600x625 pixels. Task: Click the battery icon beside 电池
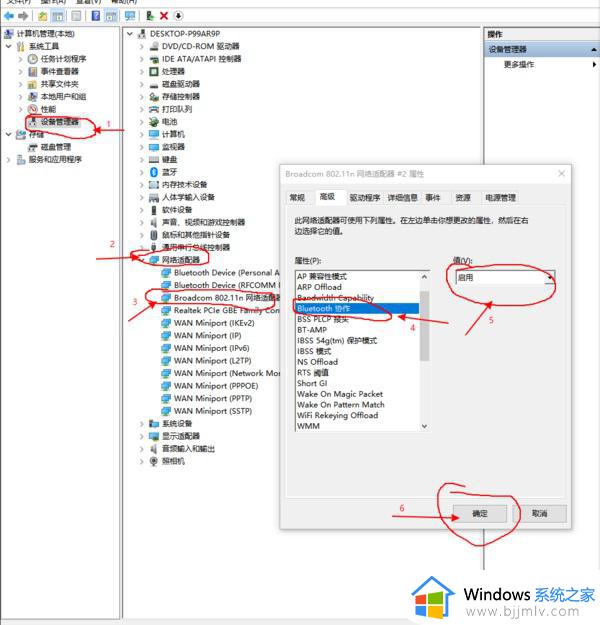point(154,122)
